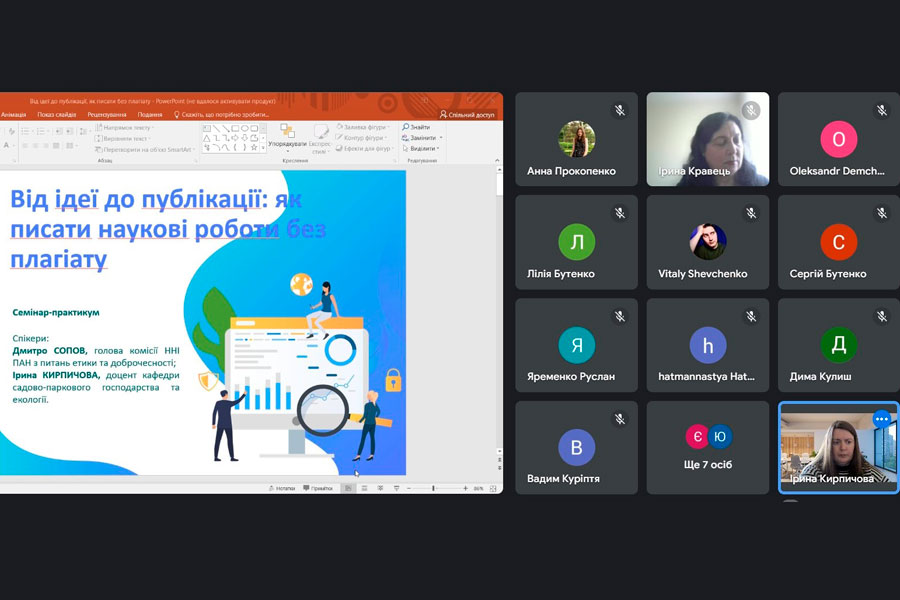Screen dimensions: 900x600
Task: Expand Shape fill dropdown arrow
Action: [389, 127]
